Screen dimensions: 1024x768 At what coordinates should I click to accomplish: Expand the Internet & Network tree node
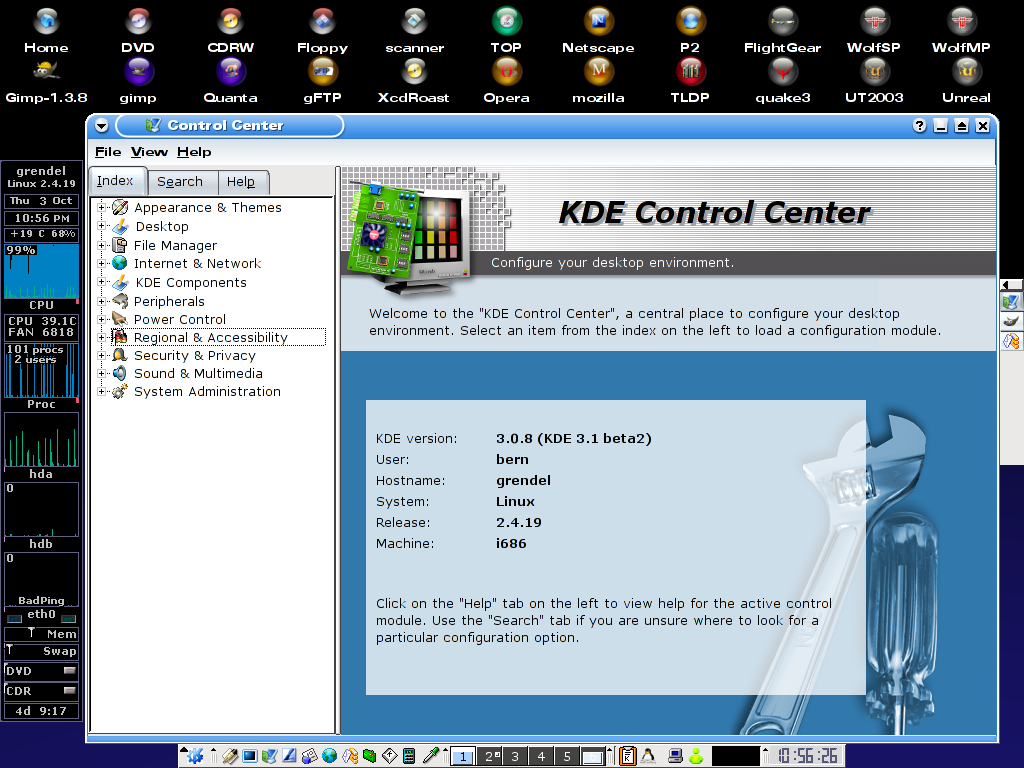tap(101, 263)
